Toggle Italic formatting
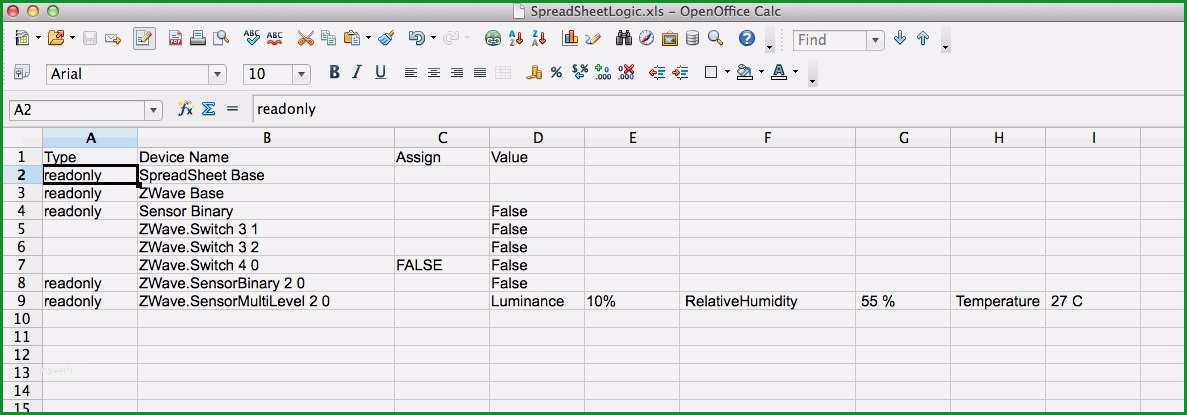The image size is (1187, 415). (x=357, y=72)
